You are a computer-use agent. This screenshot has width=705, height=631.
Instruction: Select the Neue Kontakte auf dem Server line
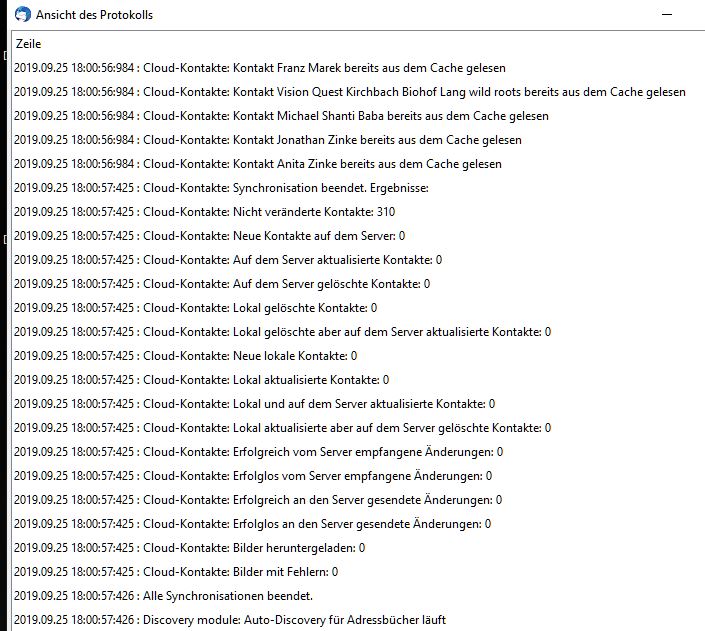209,236
